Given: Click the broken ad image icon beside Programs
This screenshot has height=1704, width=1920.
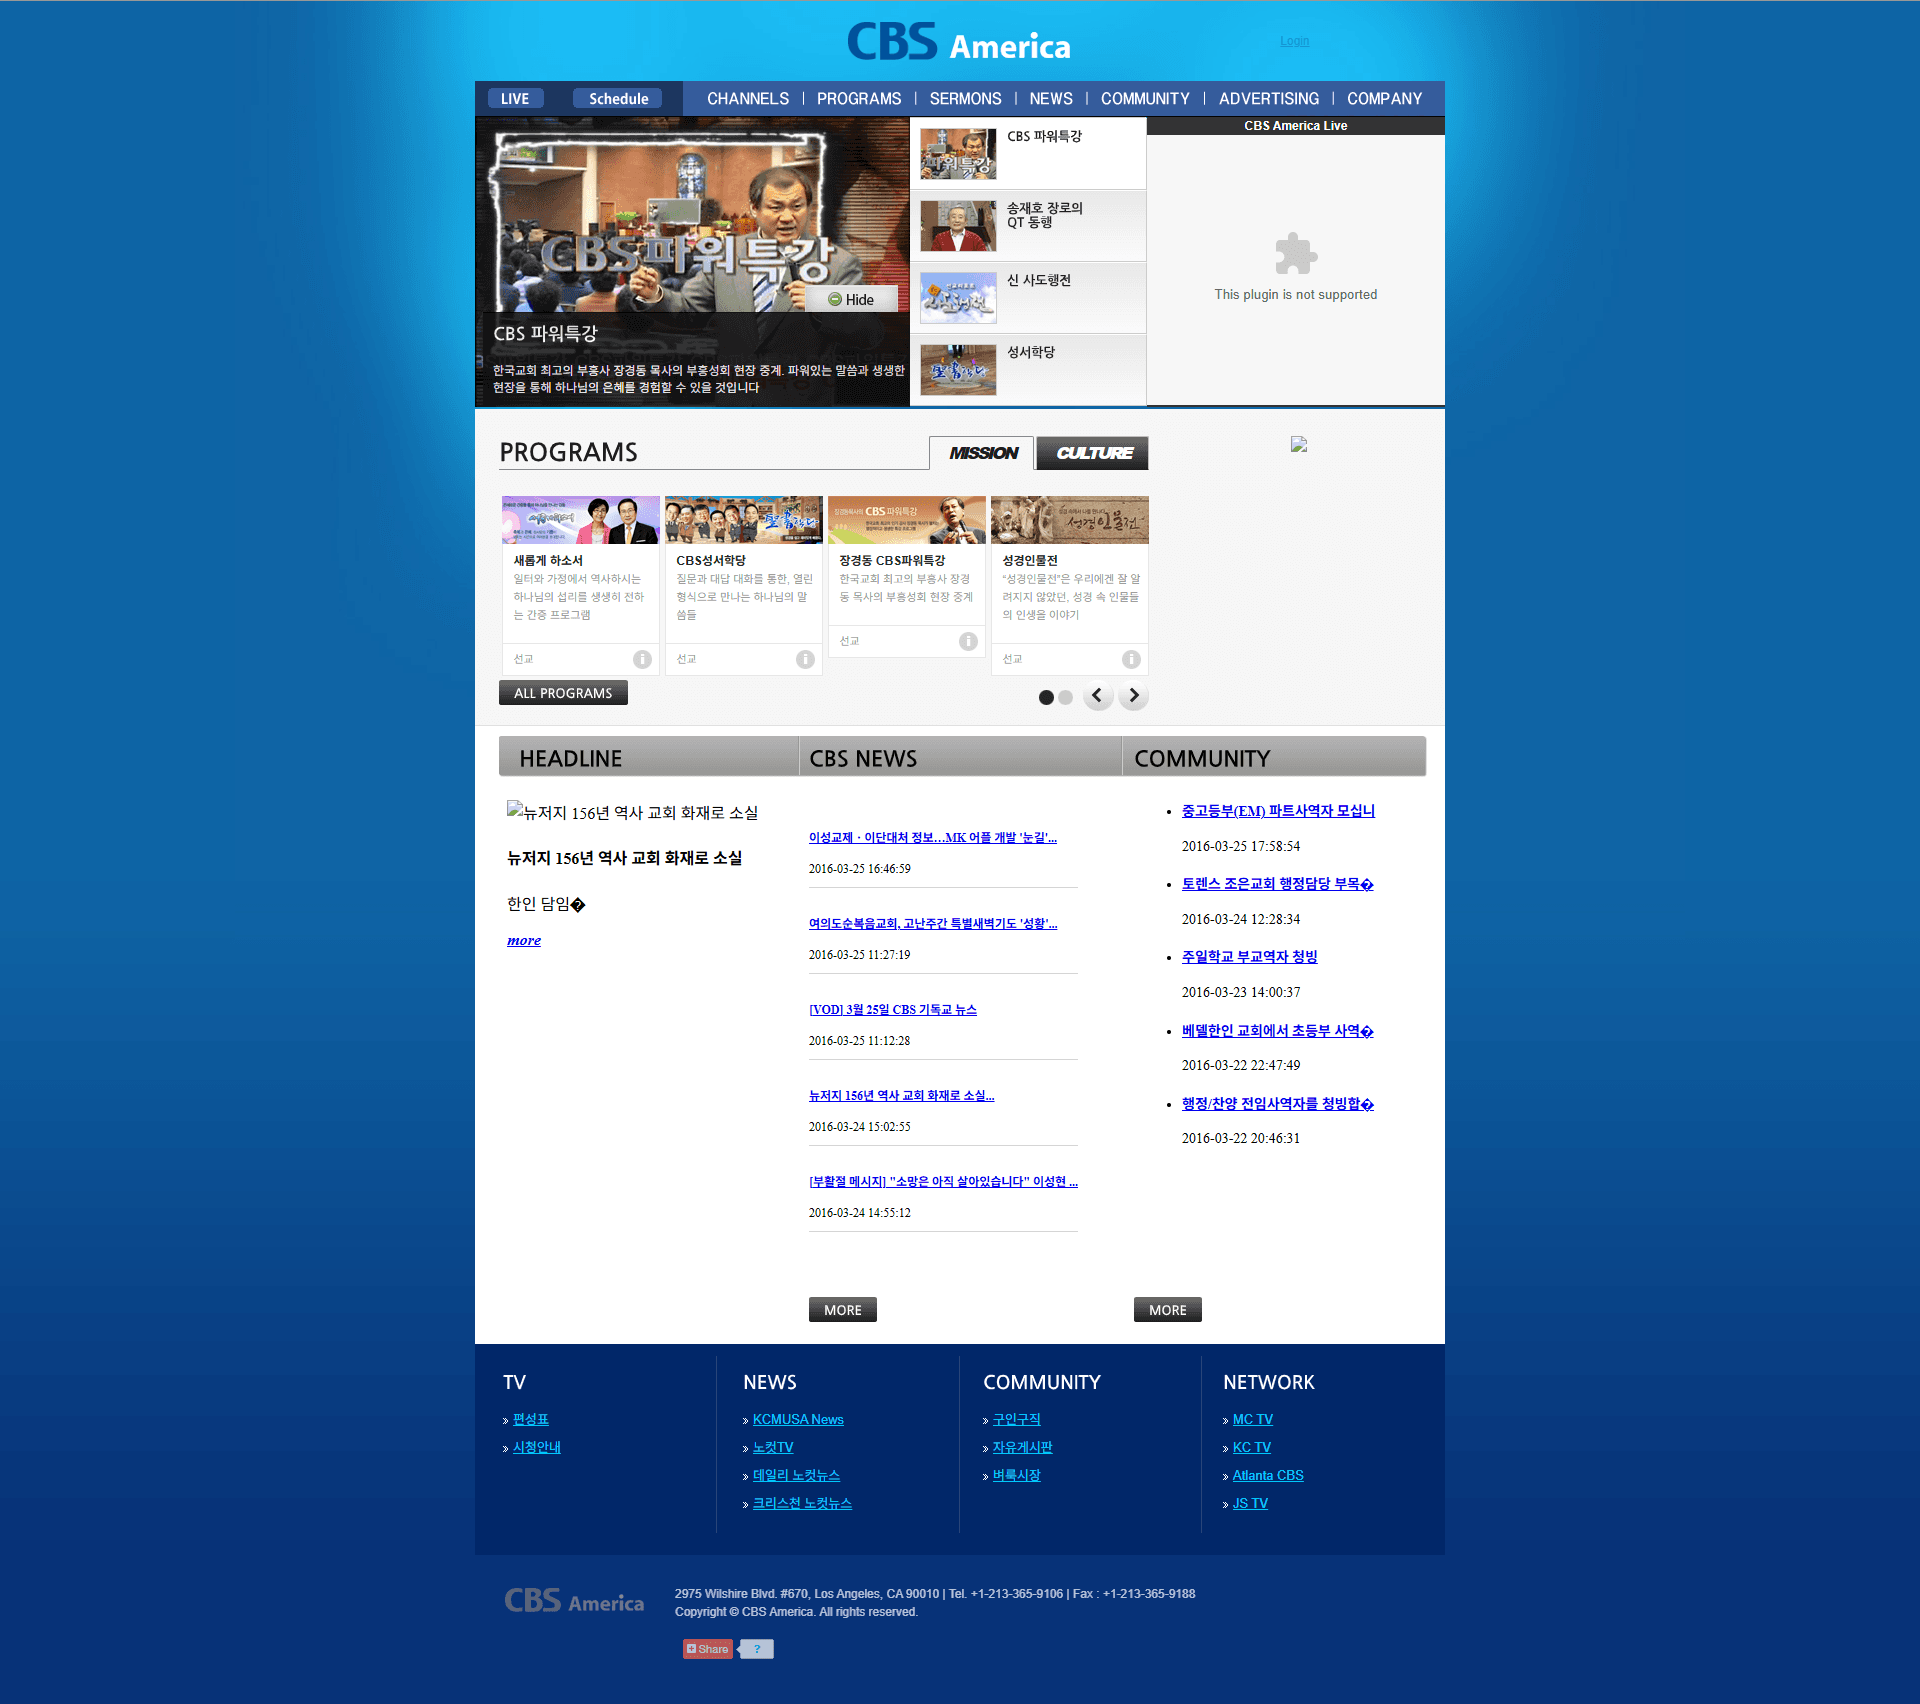Looking at the screenshot, I should [1299, 444].
